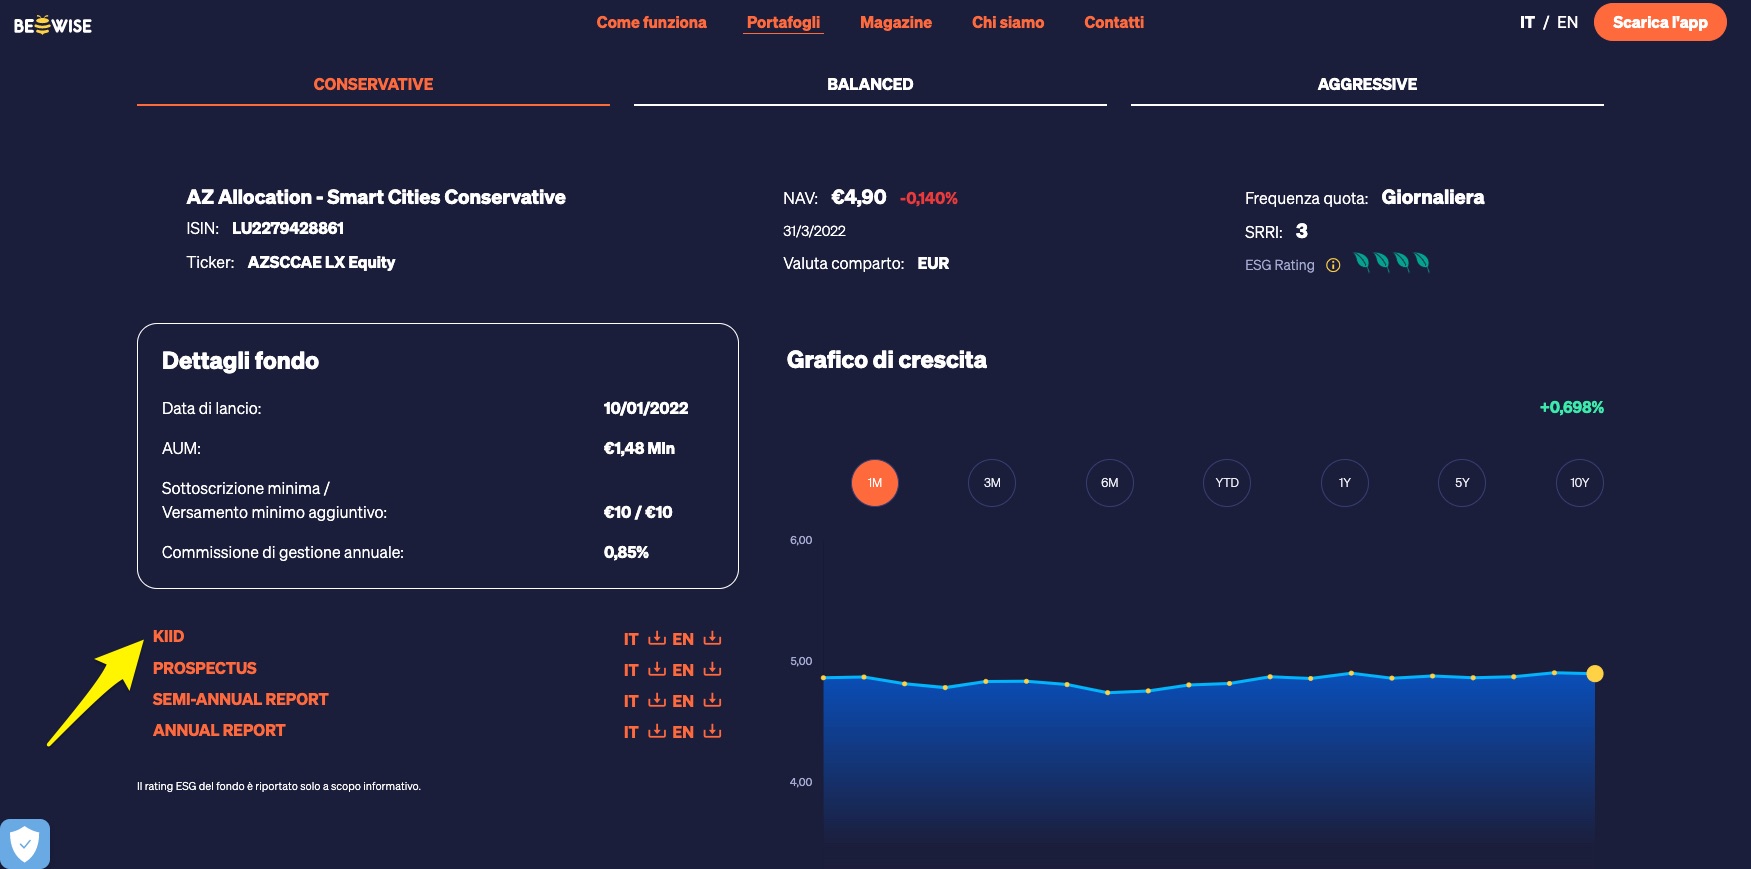Image resolution: width=1751 pixels, height=869 pixels.
Task: Select the 6M chart period
Action: (1110, 483)
